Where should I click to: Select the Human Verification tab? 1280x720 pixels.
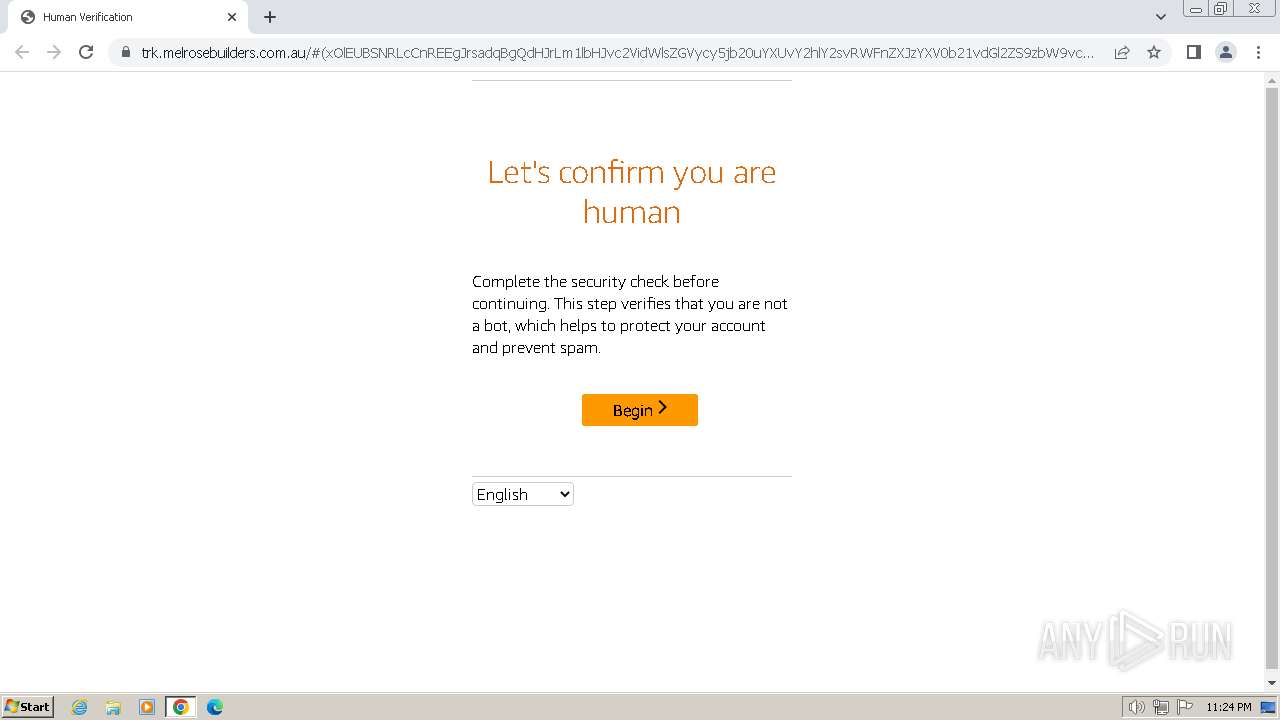128,17
